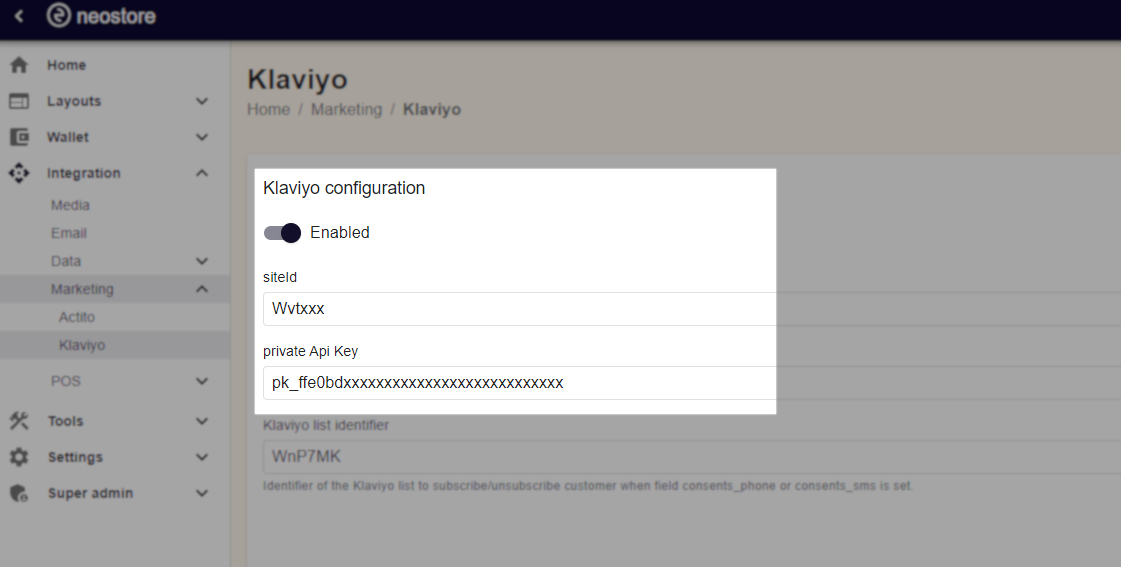Click the back arrow in top bar
The image size is (1121, 567).
(x=18, y=17)
